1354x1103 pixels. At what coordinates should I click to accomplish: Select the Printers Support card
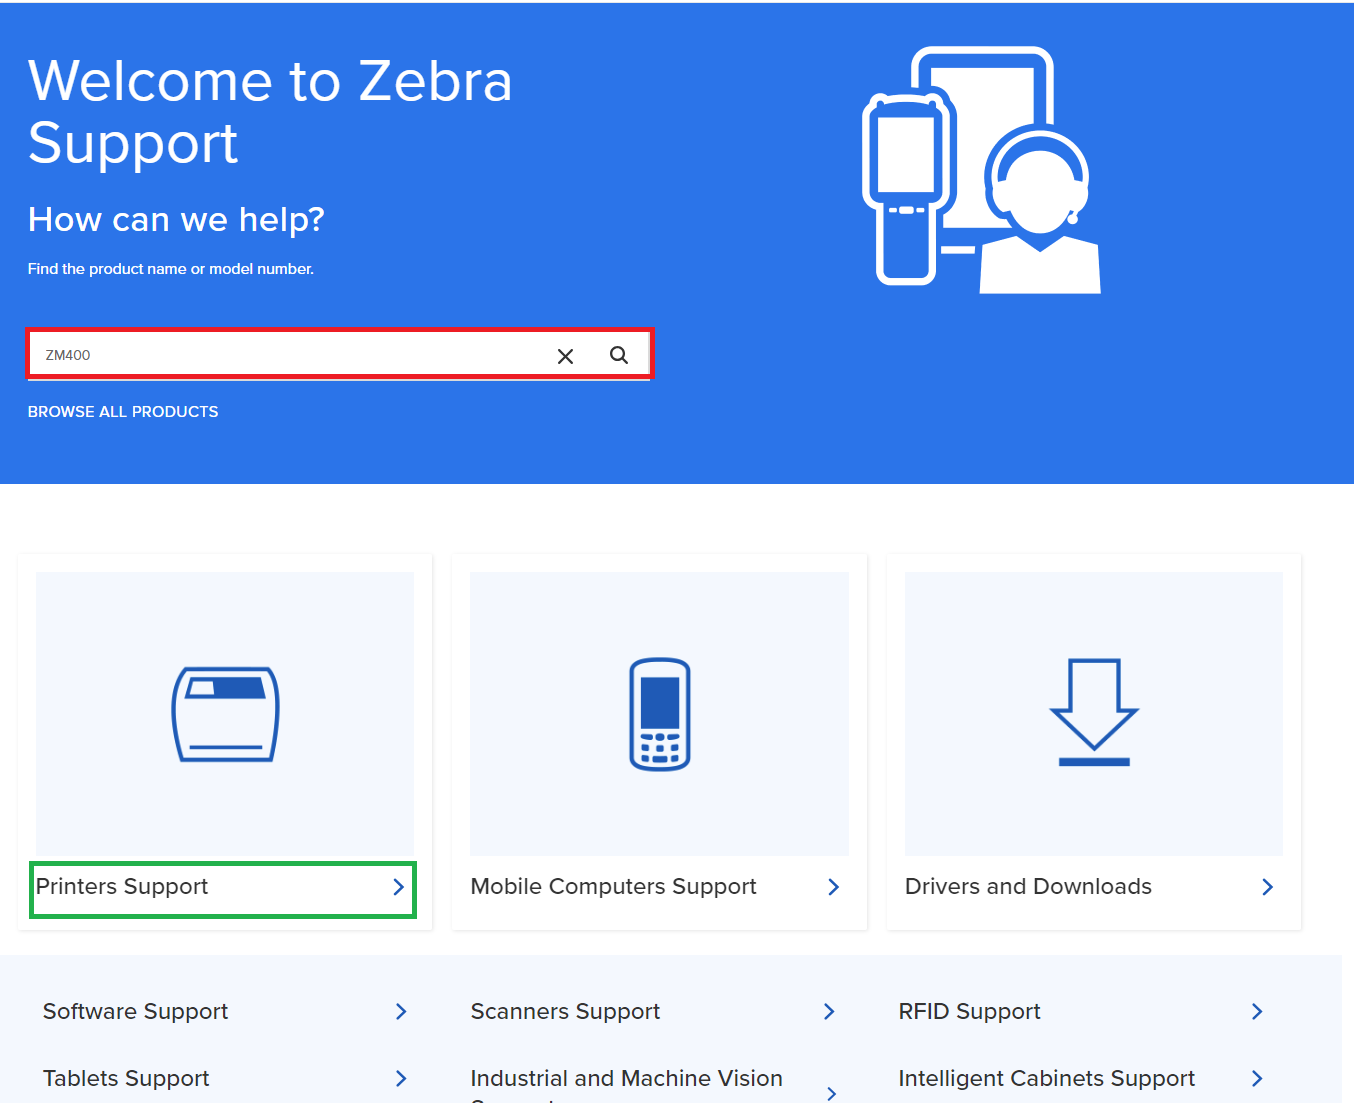[x=121, y=887]
